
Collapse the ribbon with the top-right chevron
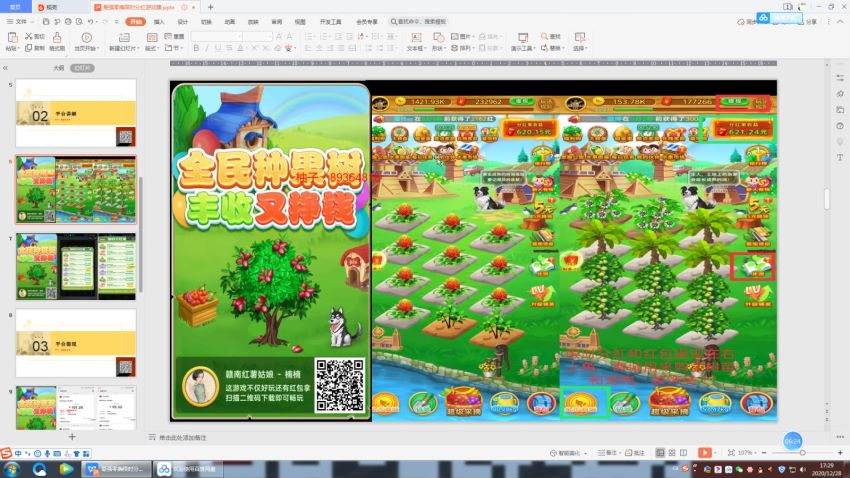pos(841,22)
